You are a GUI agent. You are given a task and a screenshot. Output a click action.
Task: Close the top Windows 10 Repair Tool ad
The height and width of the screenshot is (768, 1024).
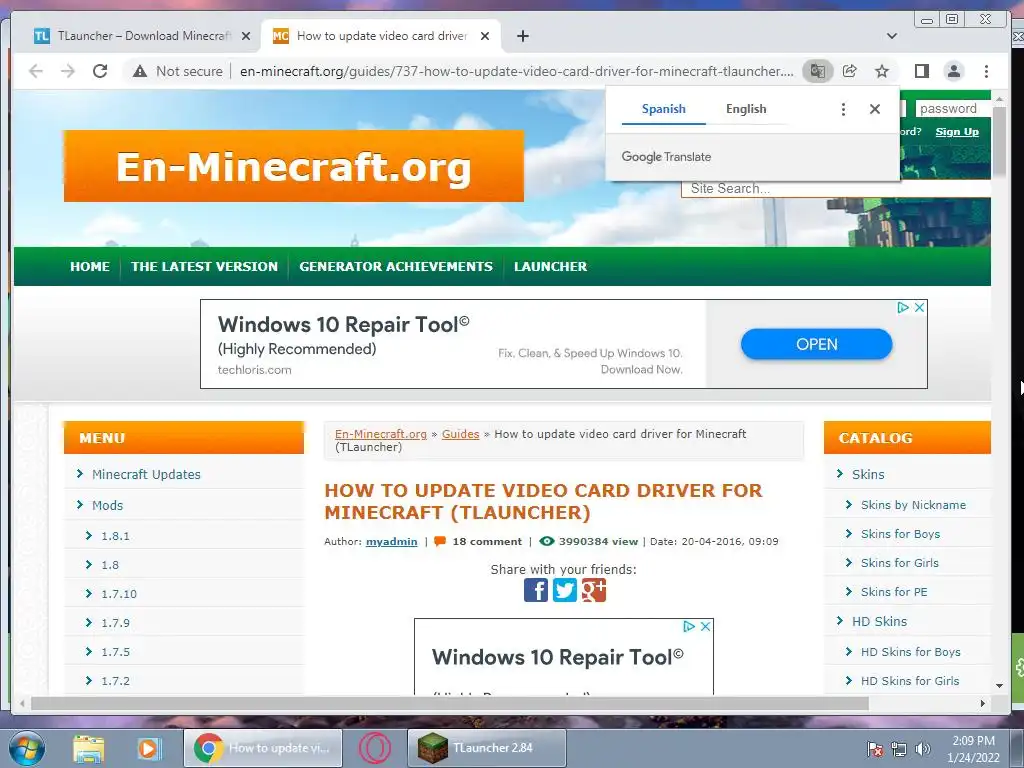coord(920,307)
